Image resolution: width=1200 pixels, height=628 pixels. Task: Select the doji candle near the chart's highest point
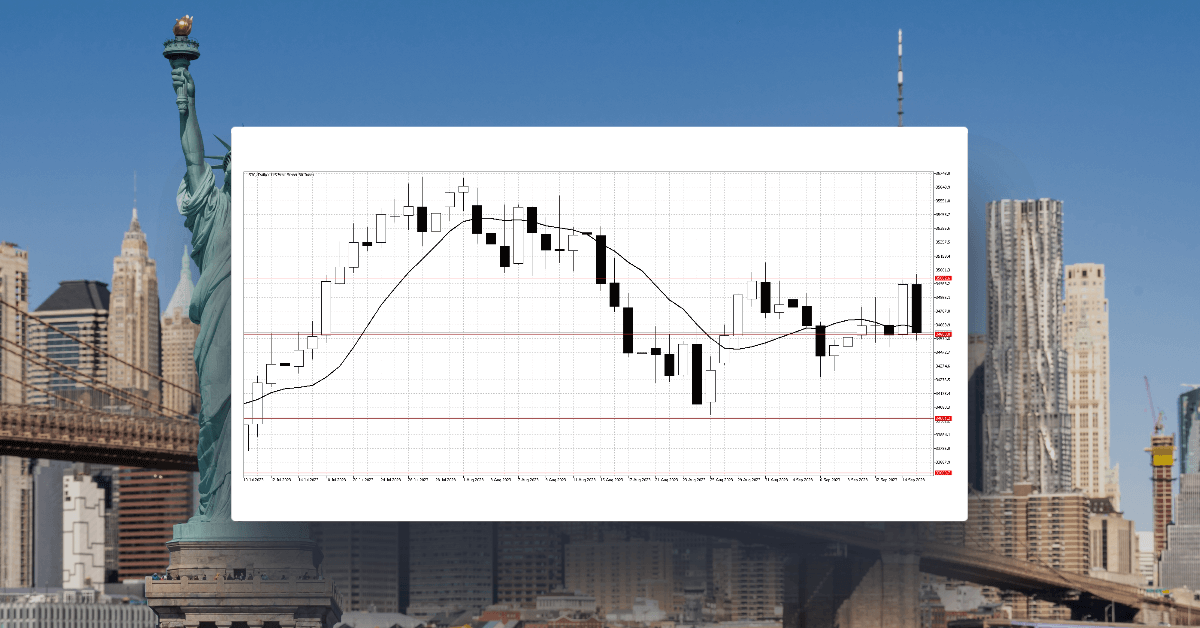pyautogui.click(x=463, y=190)
